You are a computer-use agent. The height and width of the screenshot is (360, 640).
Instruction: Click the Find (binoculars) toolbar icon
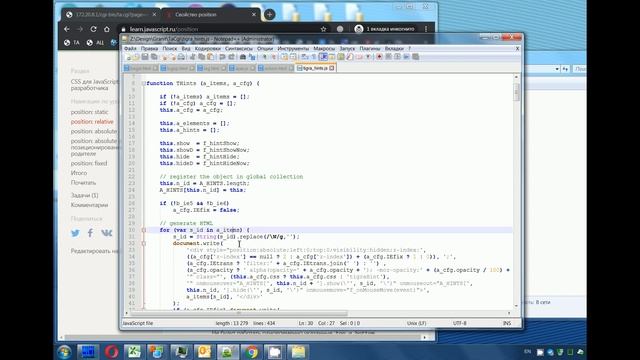[243, 57]
